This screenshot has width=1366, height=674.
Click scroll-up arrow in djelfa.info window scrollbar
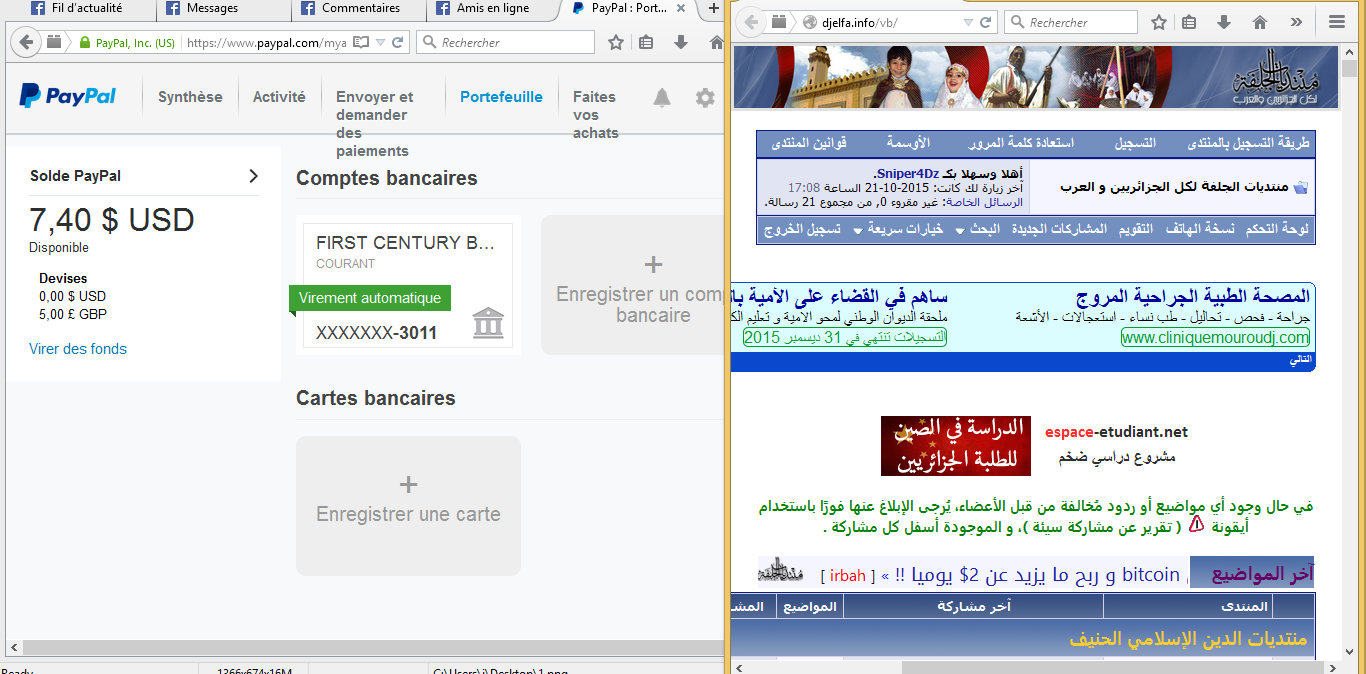pos(1350,52)
